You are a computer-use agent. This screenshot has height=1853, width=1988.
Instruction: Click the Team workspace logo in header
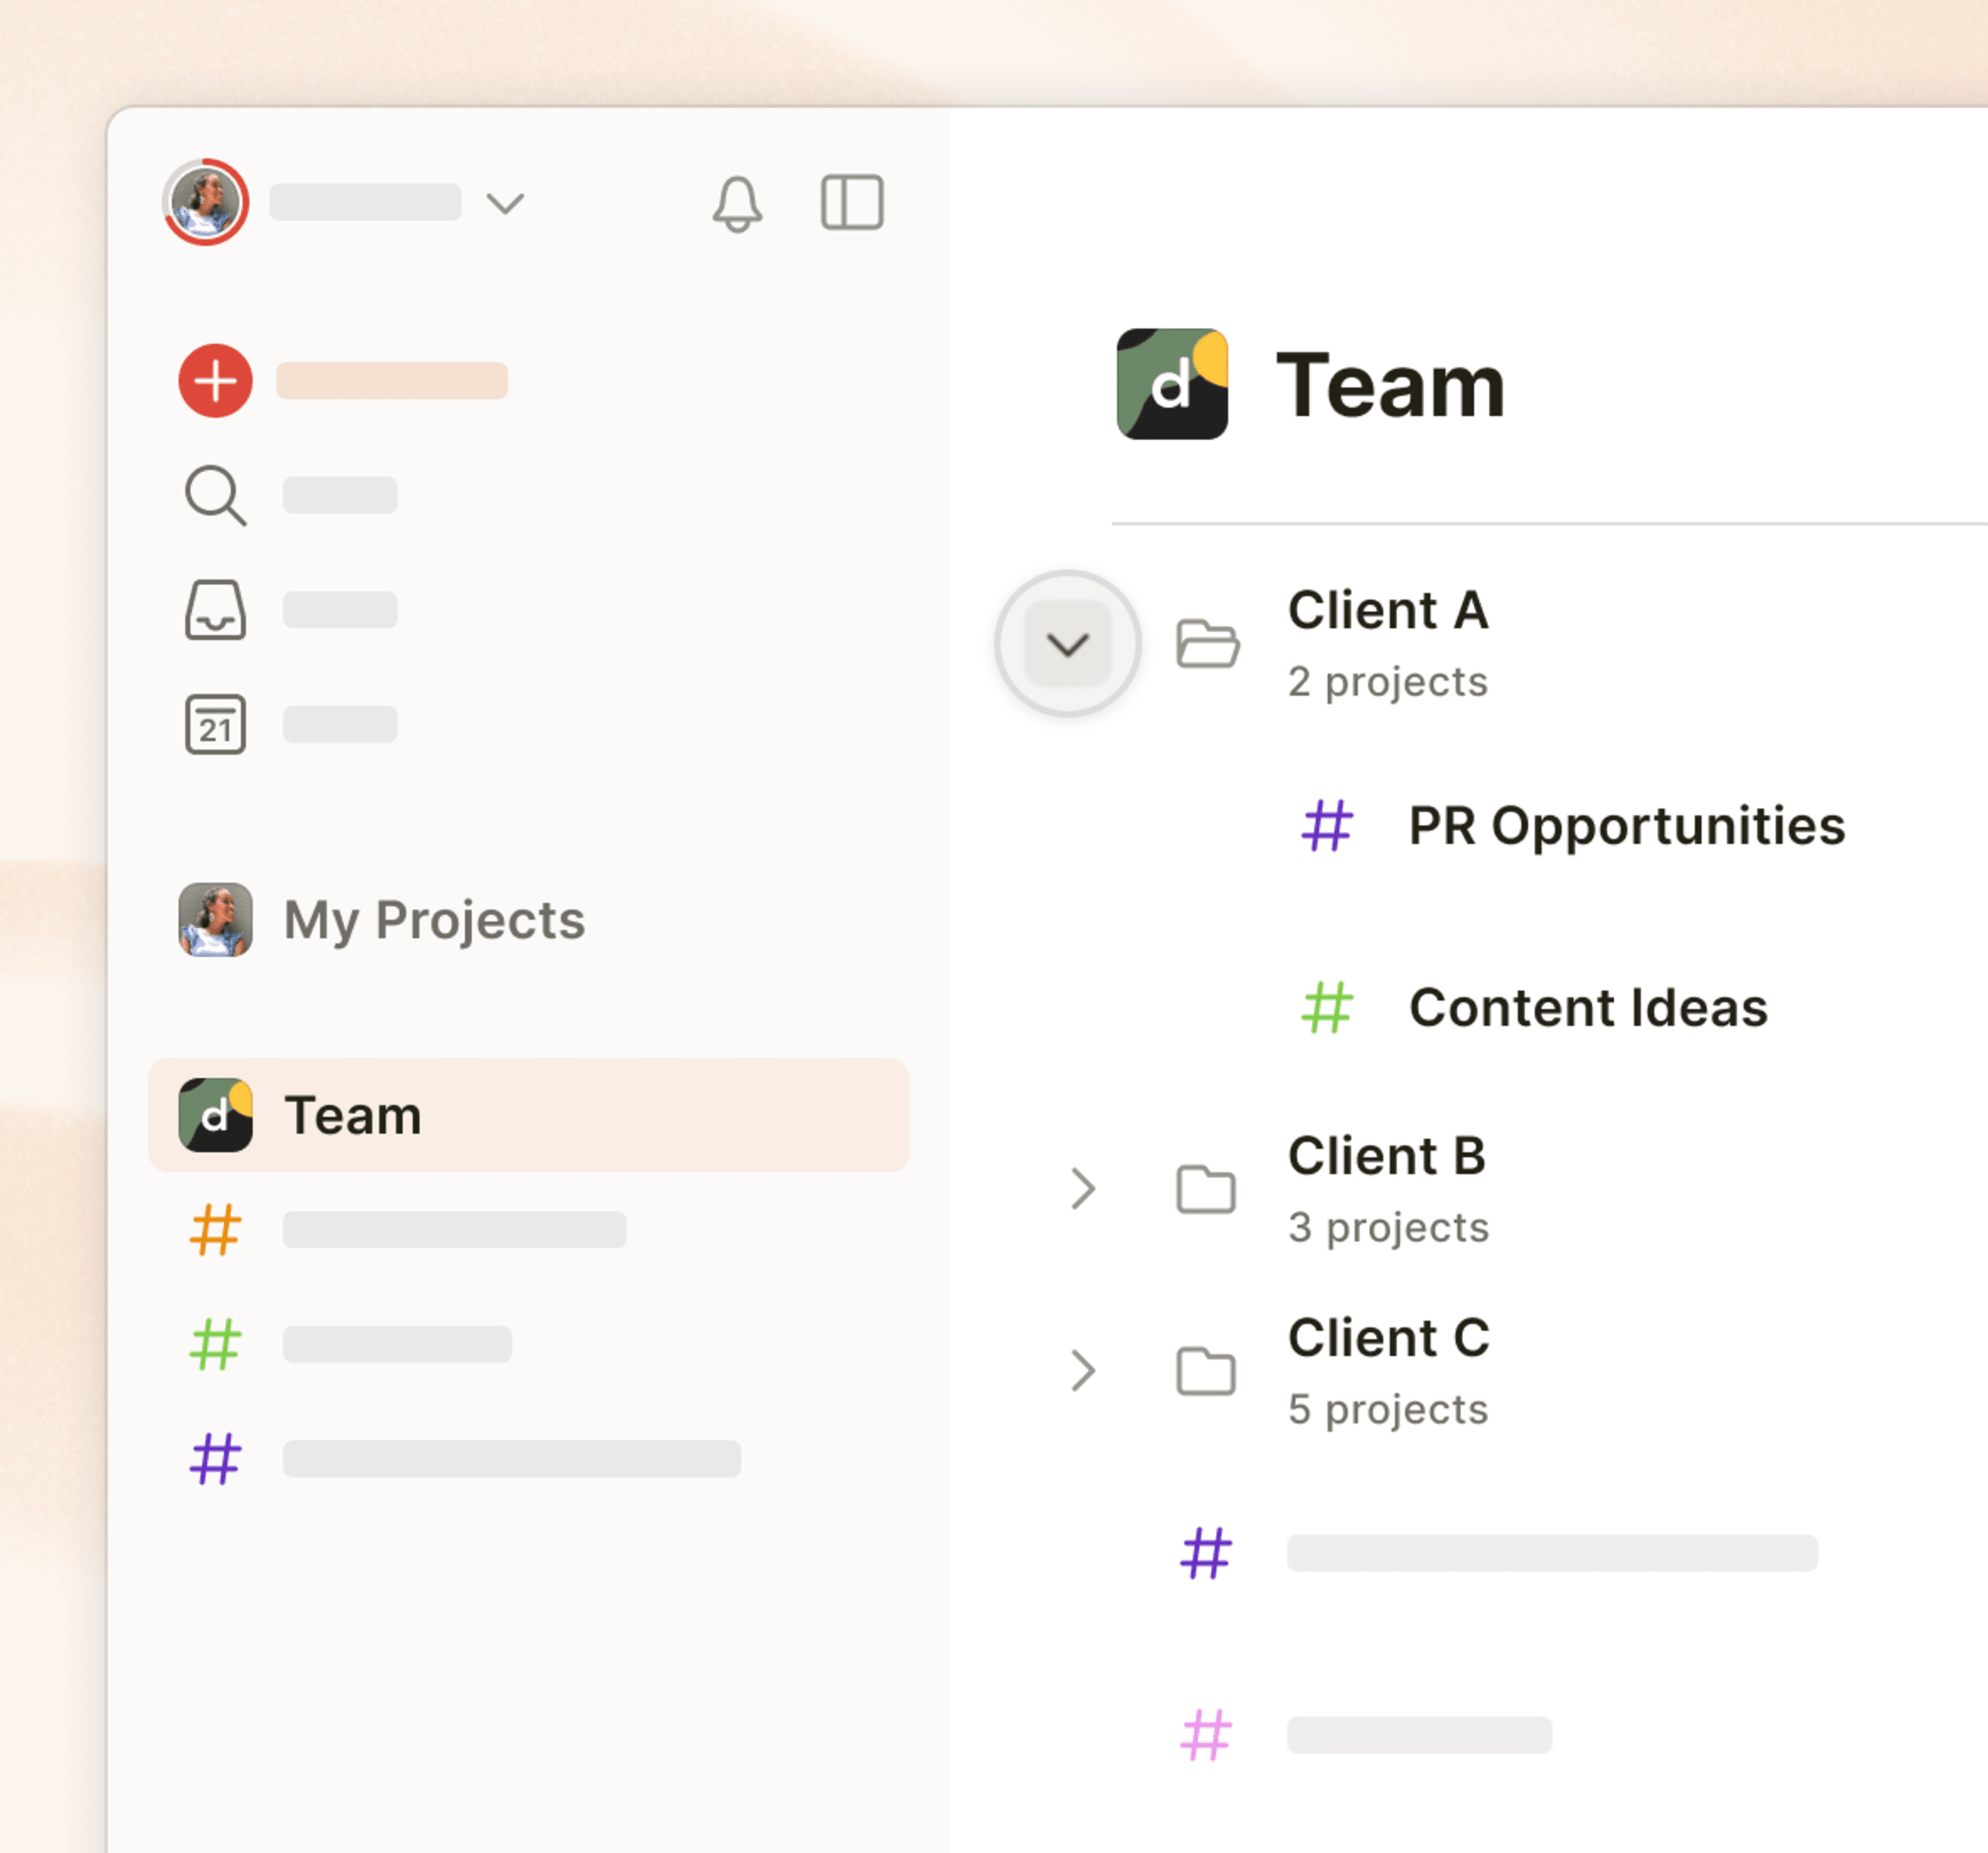click(1172, 384)
